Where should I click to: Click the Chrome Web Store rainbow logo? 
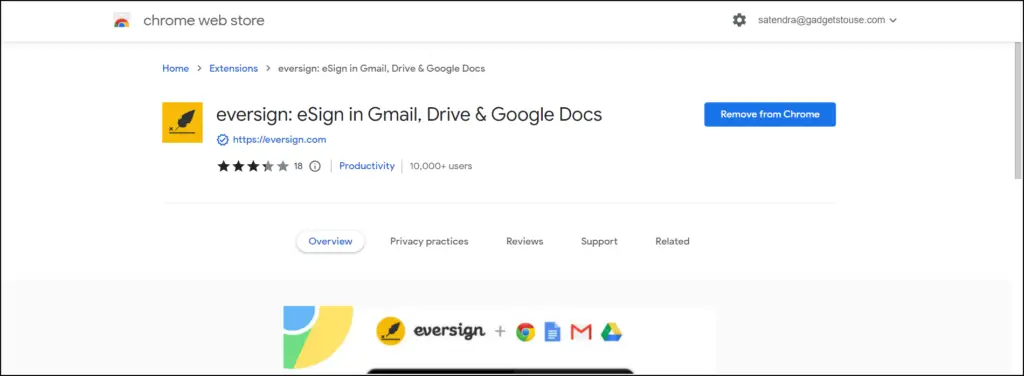121,20
